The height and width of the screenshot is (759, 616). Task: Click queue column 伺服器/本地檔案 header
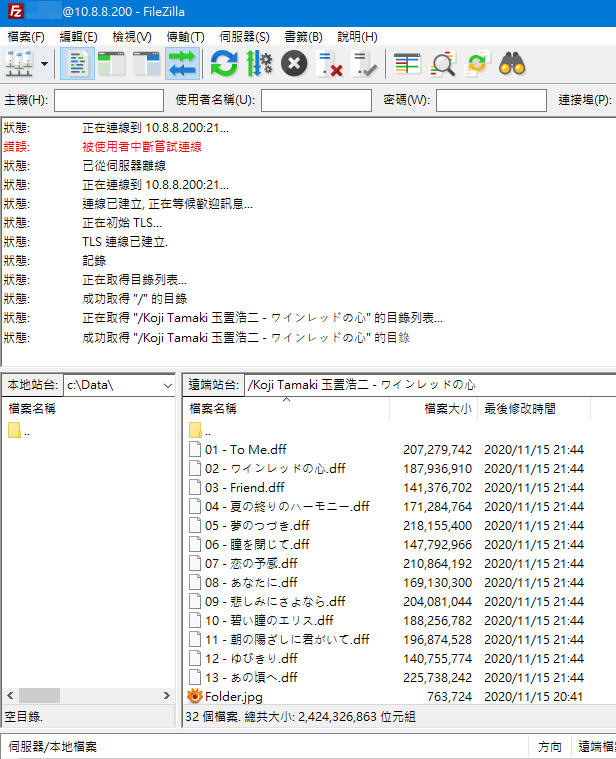[52, 747]
